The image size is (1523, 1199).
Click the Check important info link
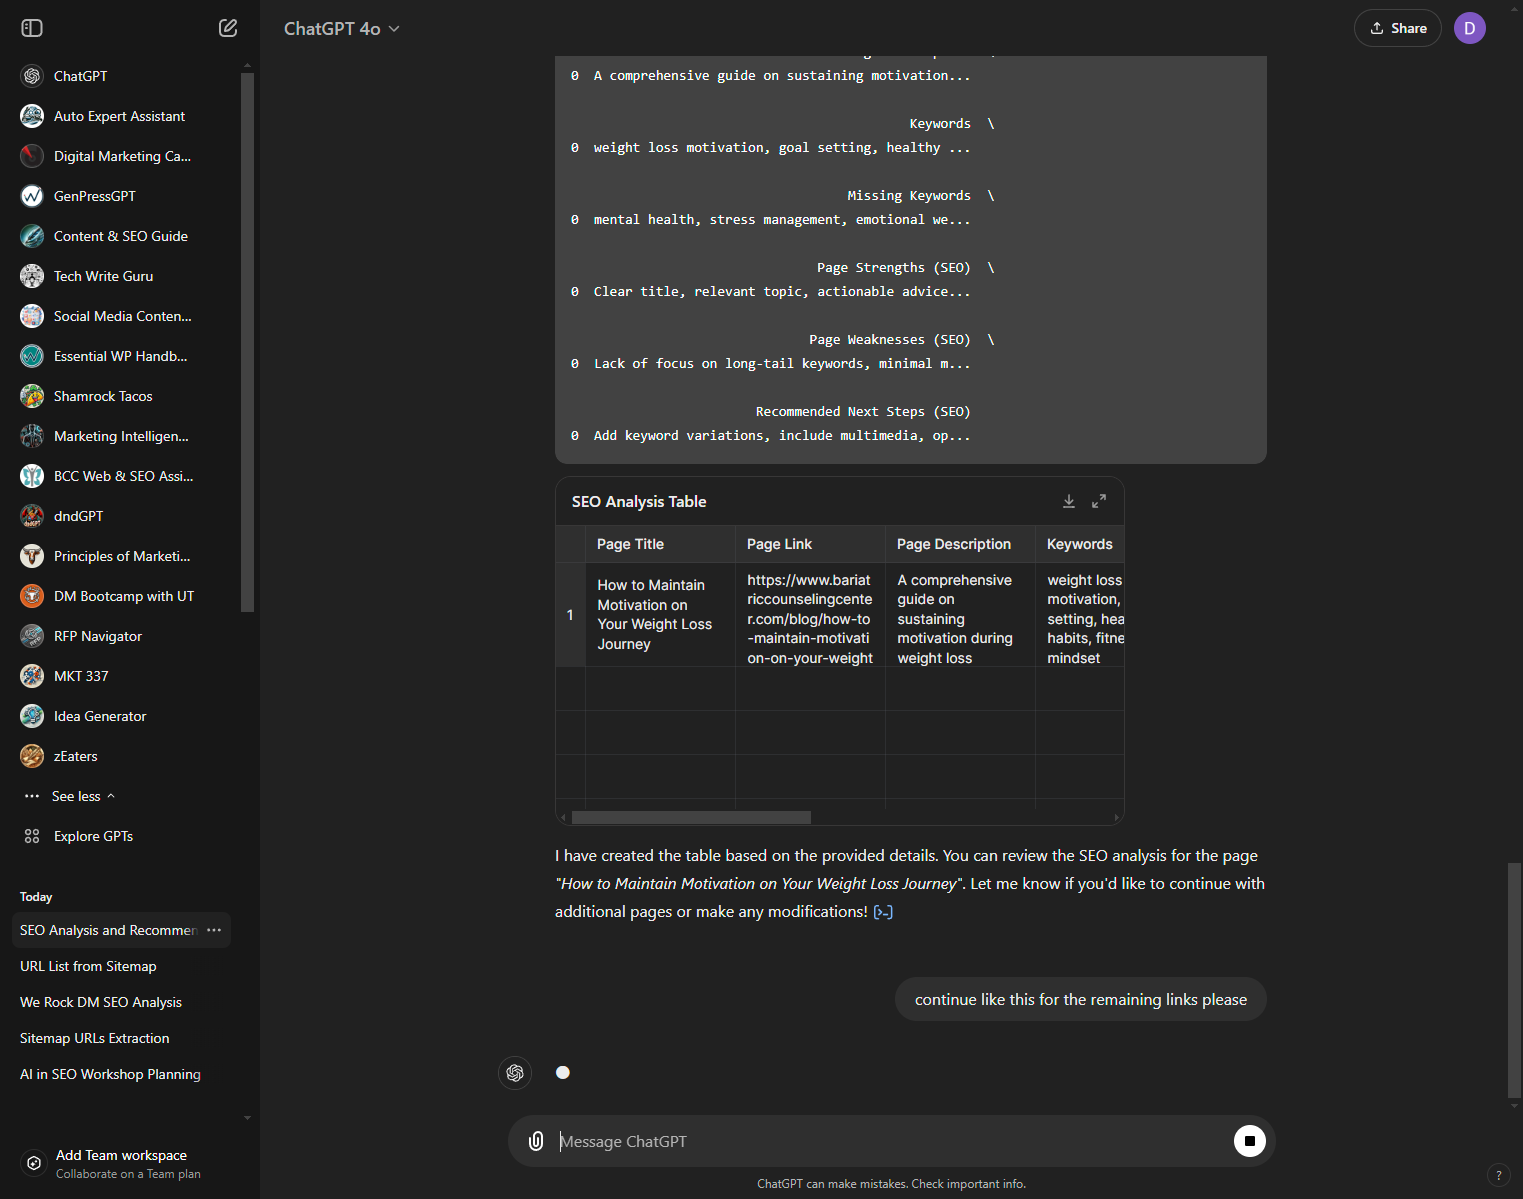[969, 1184]
